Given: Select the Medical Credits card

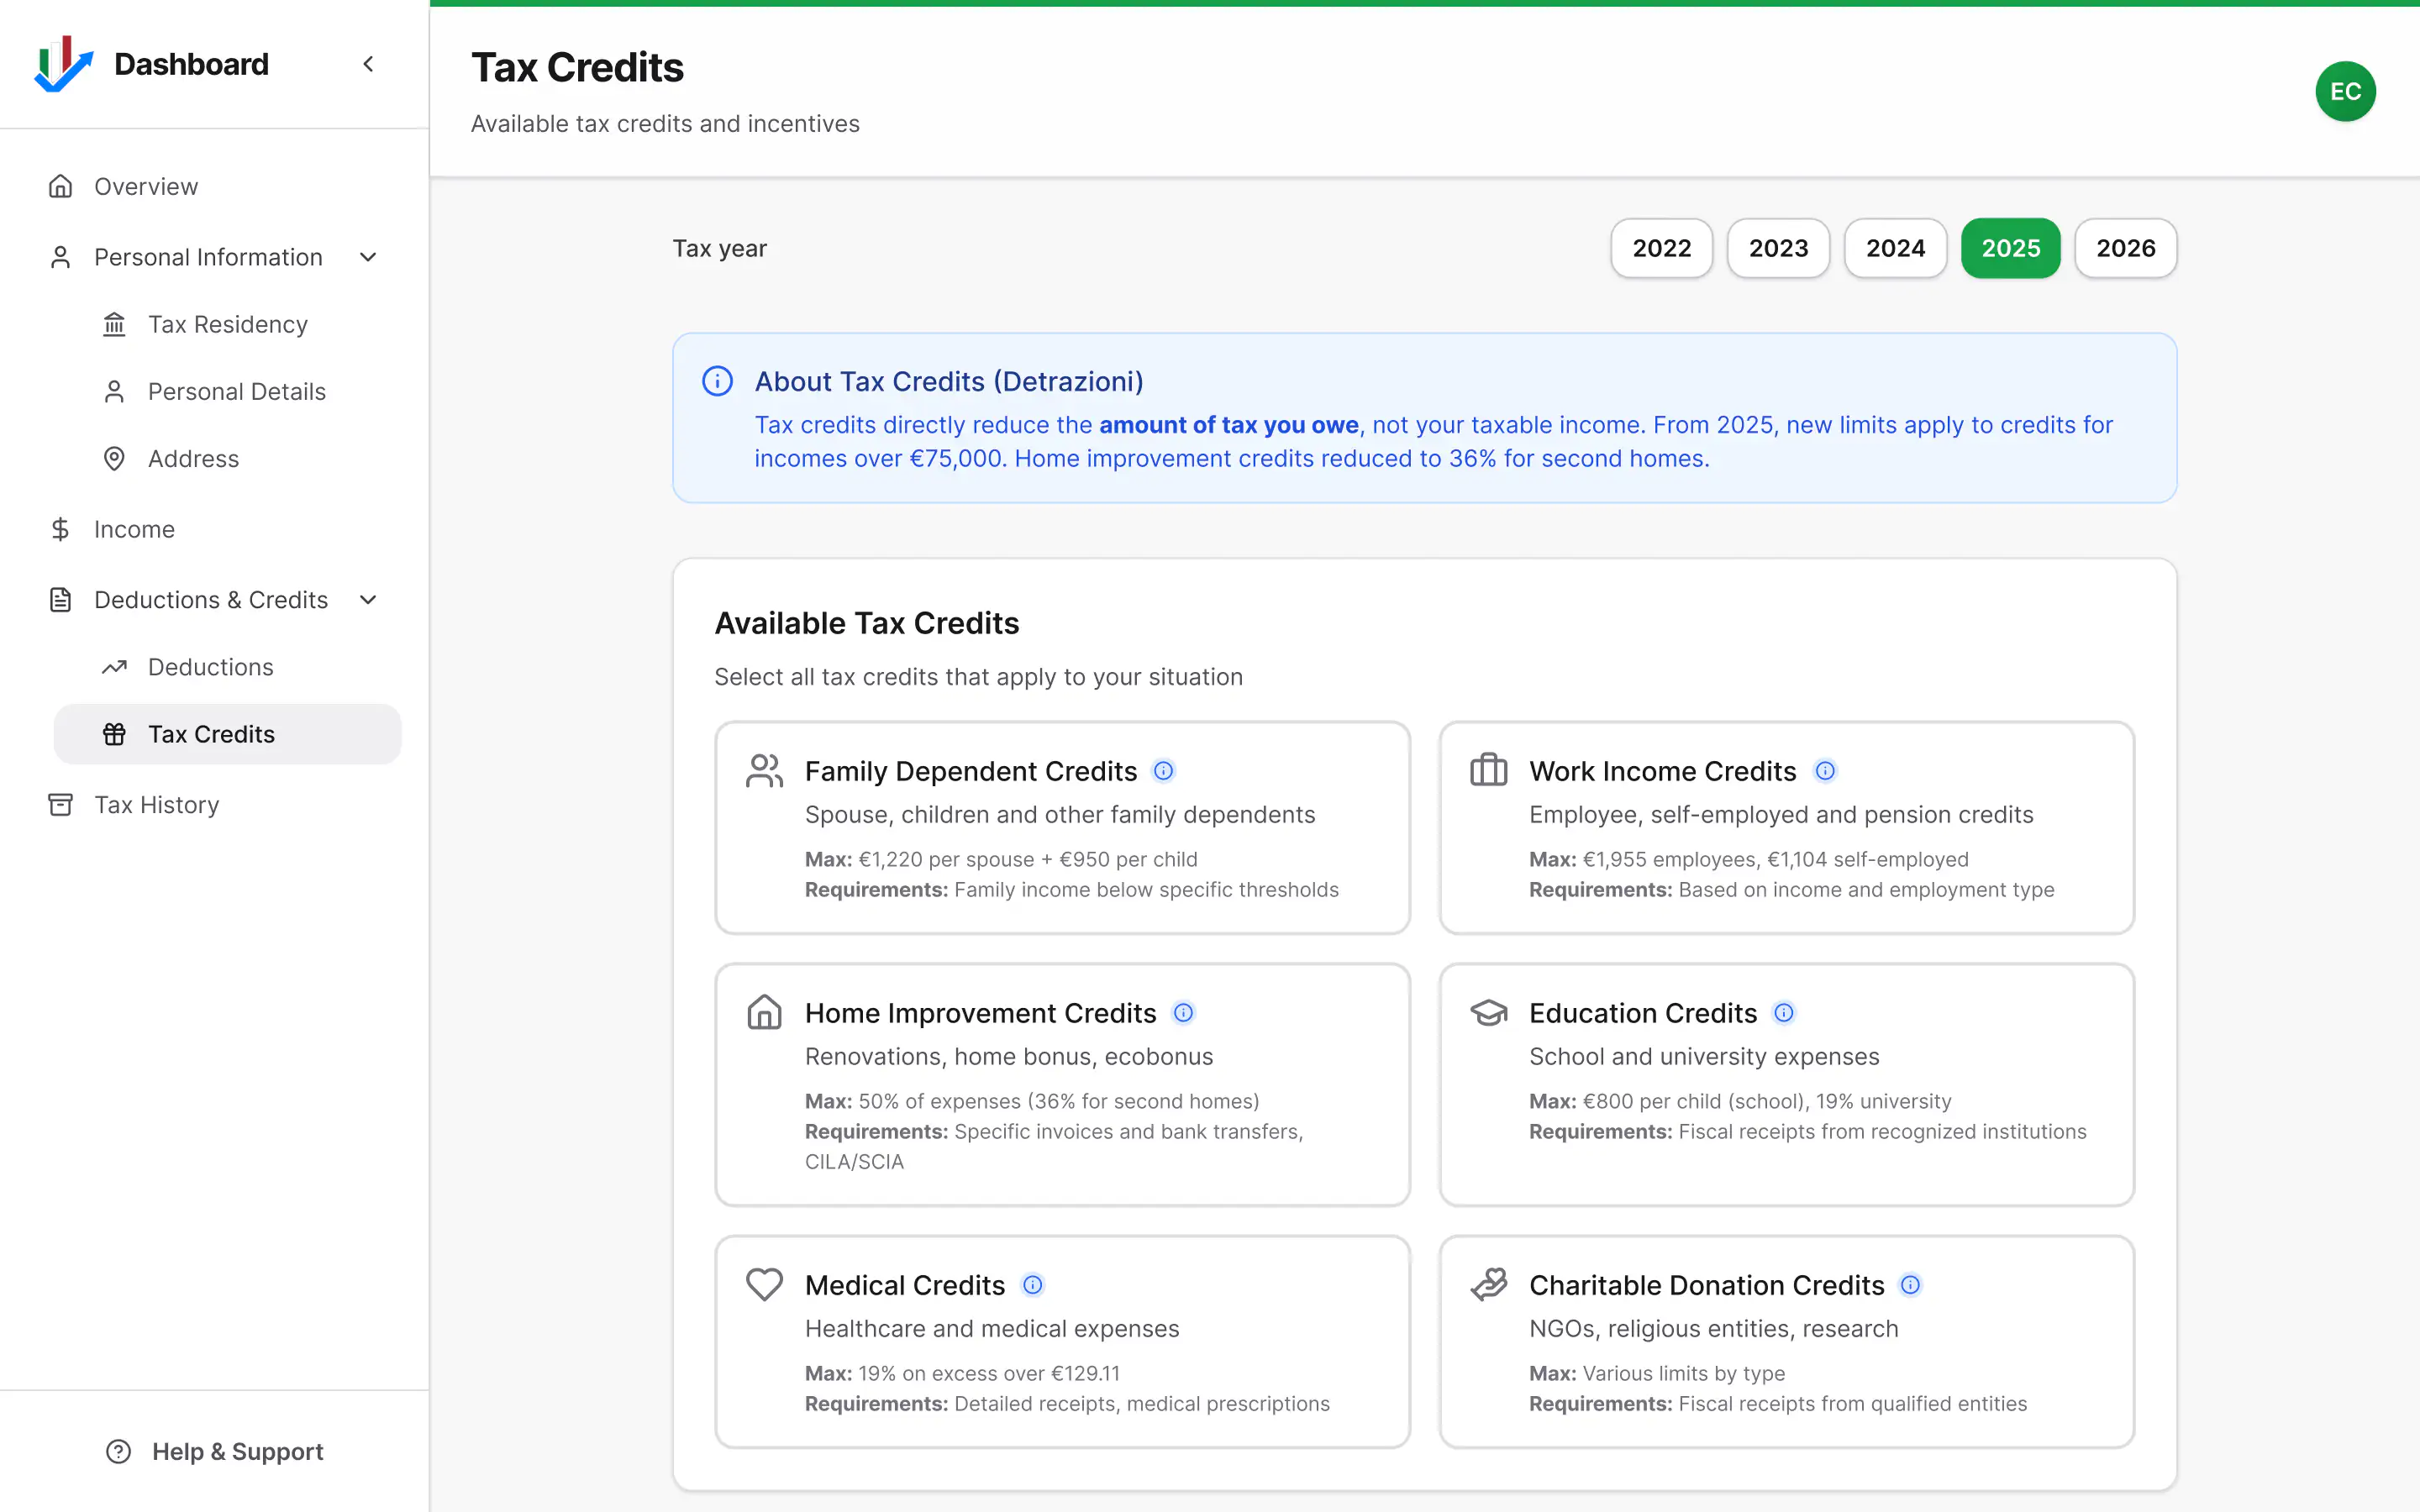Looking at the screenshot, I should pyautogui.click(x=1061, y=1342).
